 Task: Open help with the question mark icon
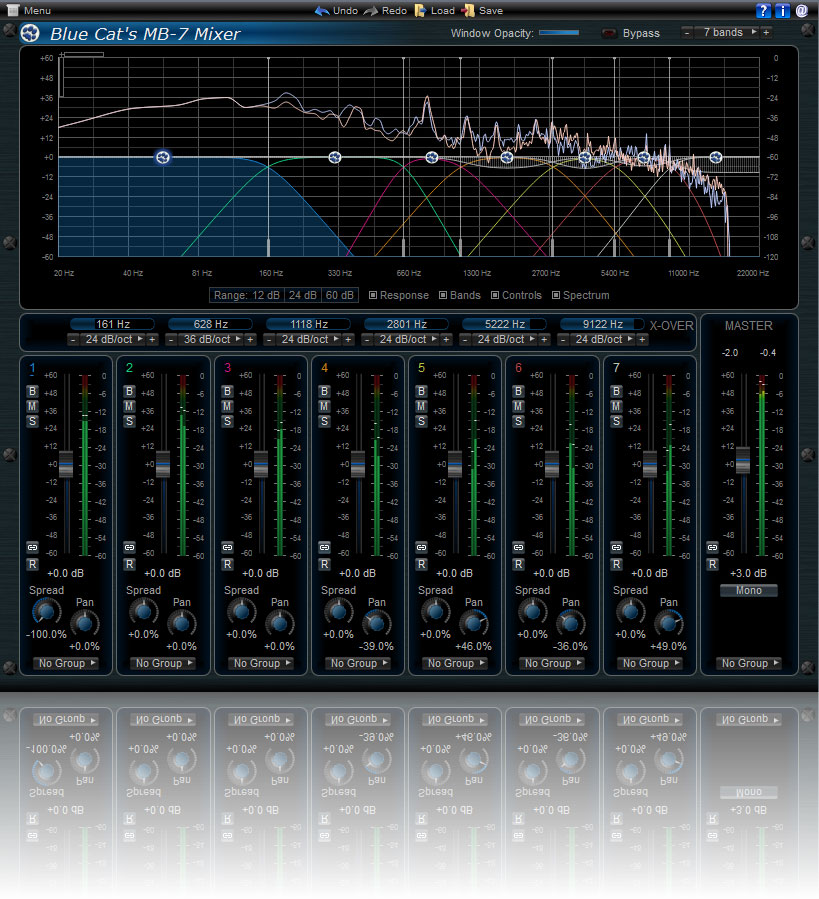tap(764, 10)
